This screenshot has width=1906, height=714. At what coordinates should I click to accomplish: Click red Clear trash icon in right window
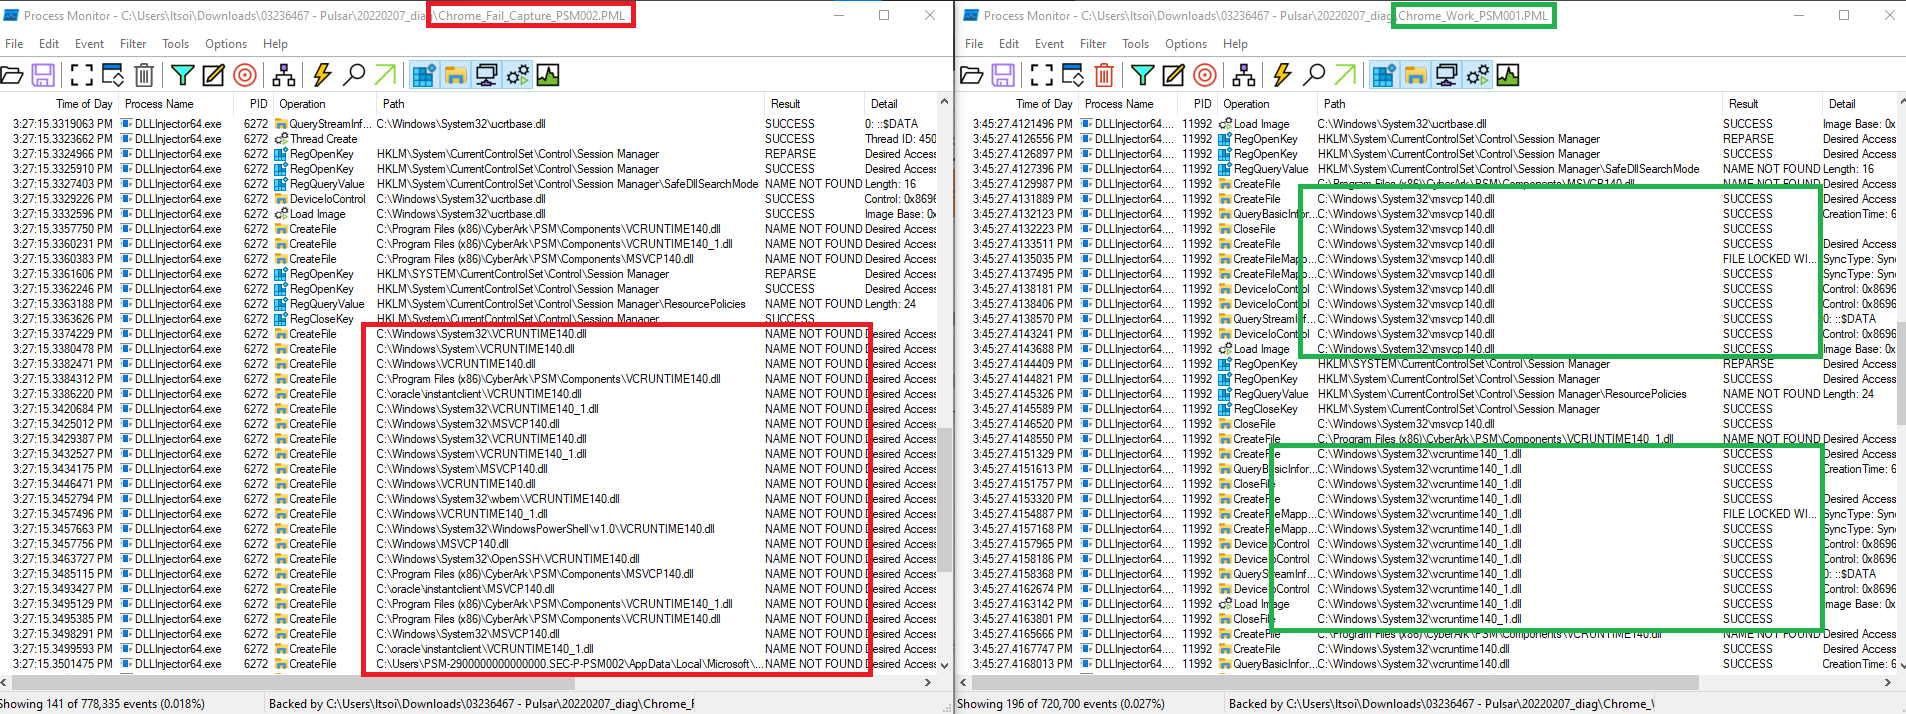coord(1104,75)
